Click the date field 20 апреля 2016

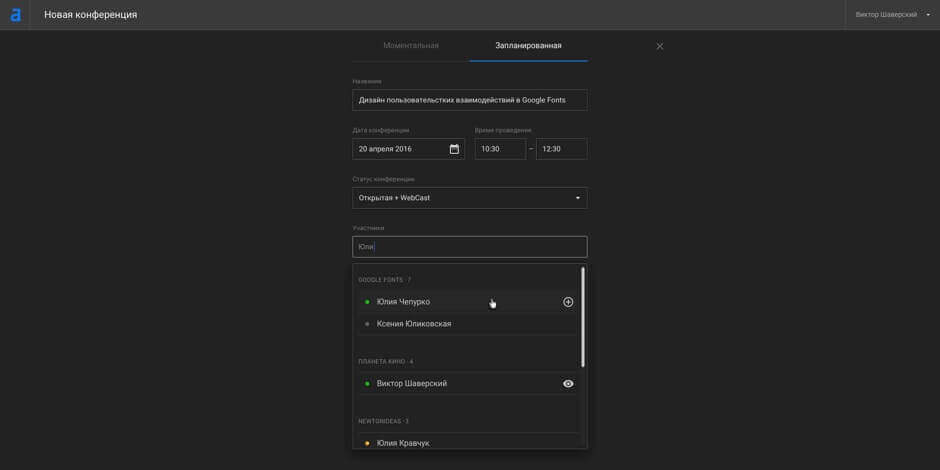click(398, 149)
